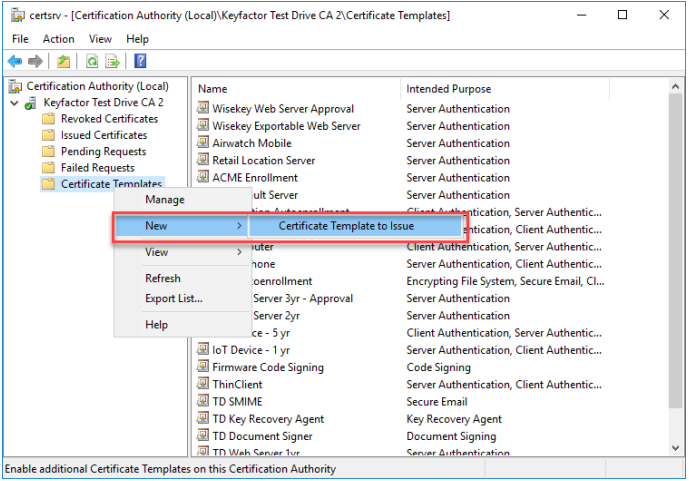Click the TD Document Signer template icon
Viewport: 689px width, 481px height.
pyautogui.click(x=203, y=435)
